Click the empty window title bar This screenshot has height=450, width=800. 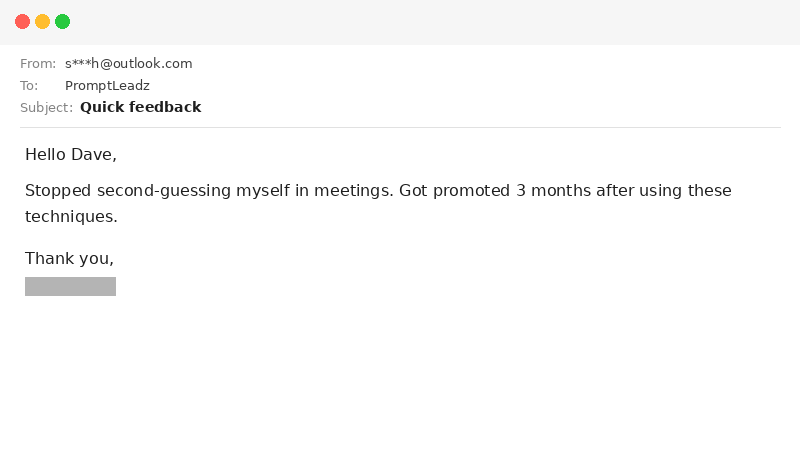(x=400, y=21)
